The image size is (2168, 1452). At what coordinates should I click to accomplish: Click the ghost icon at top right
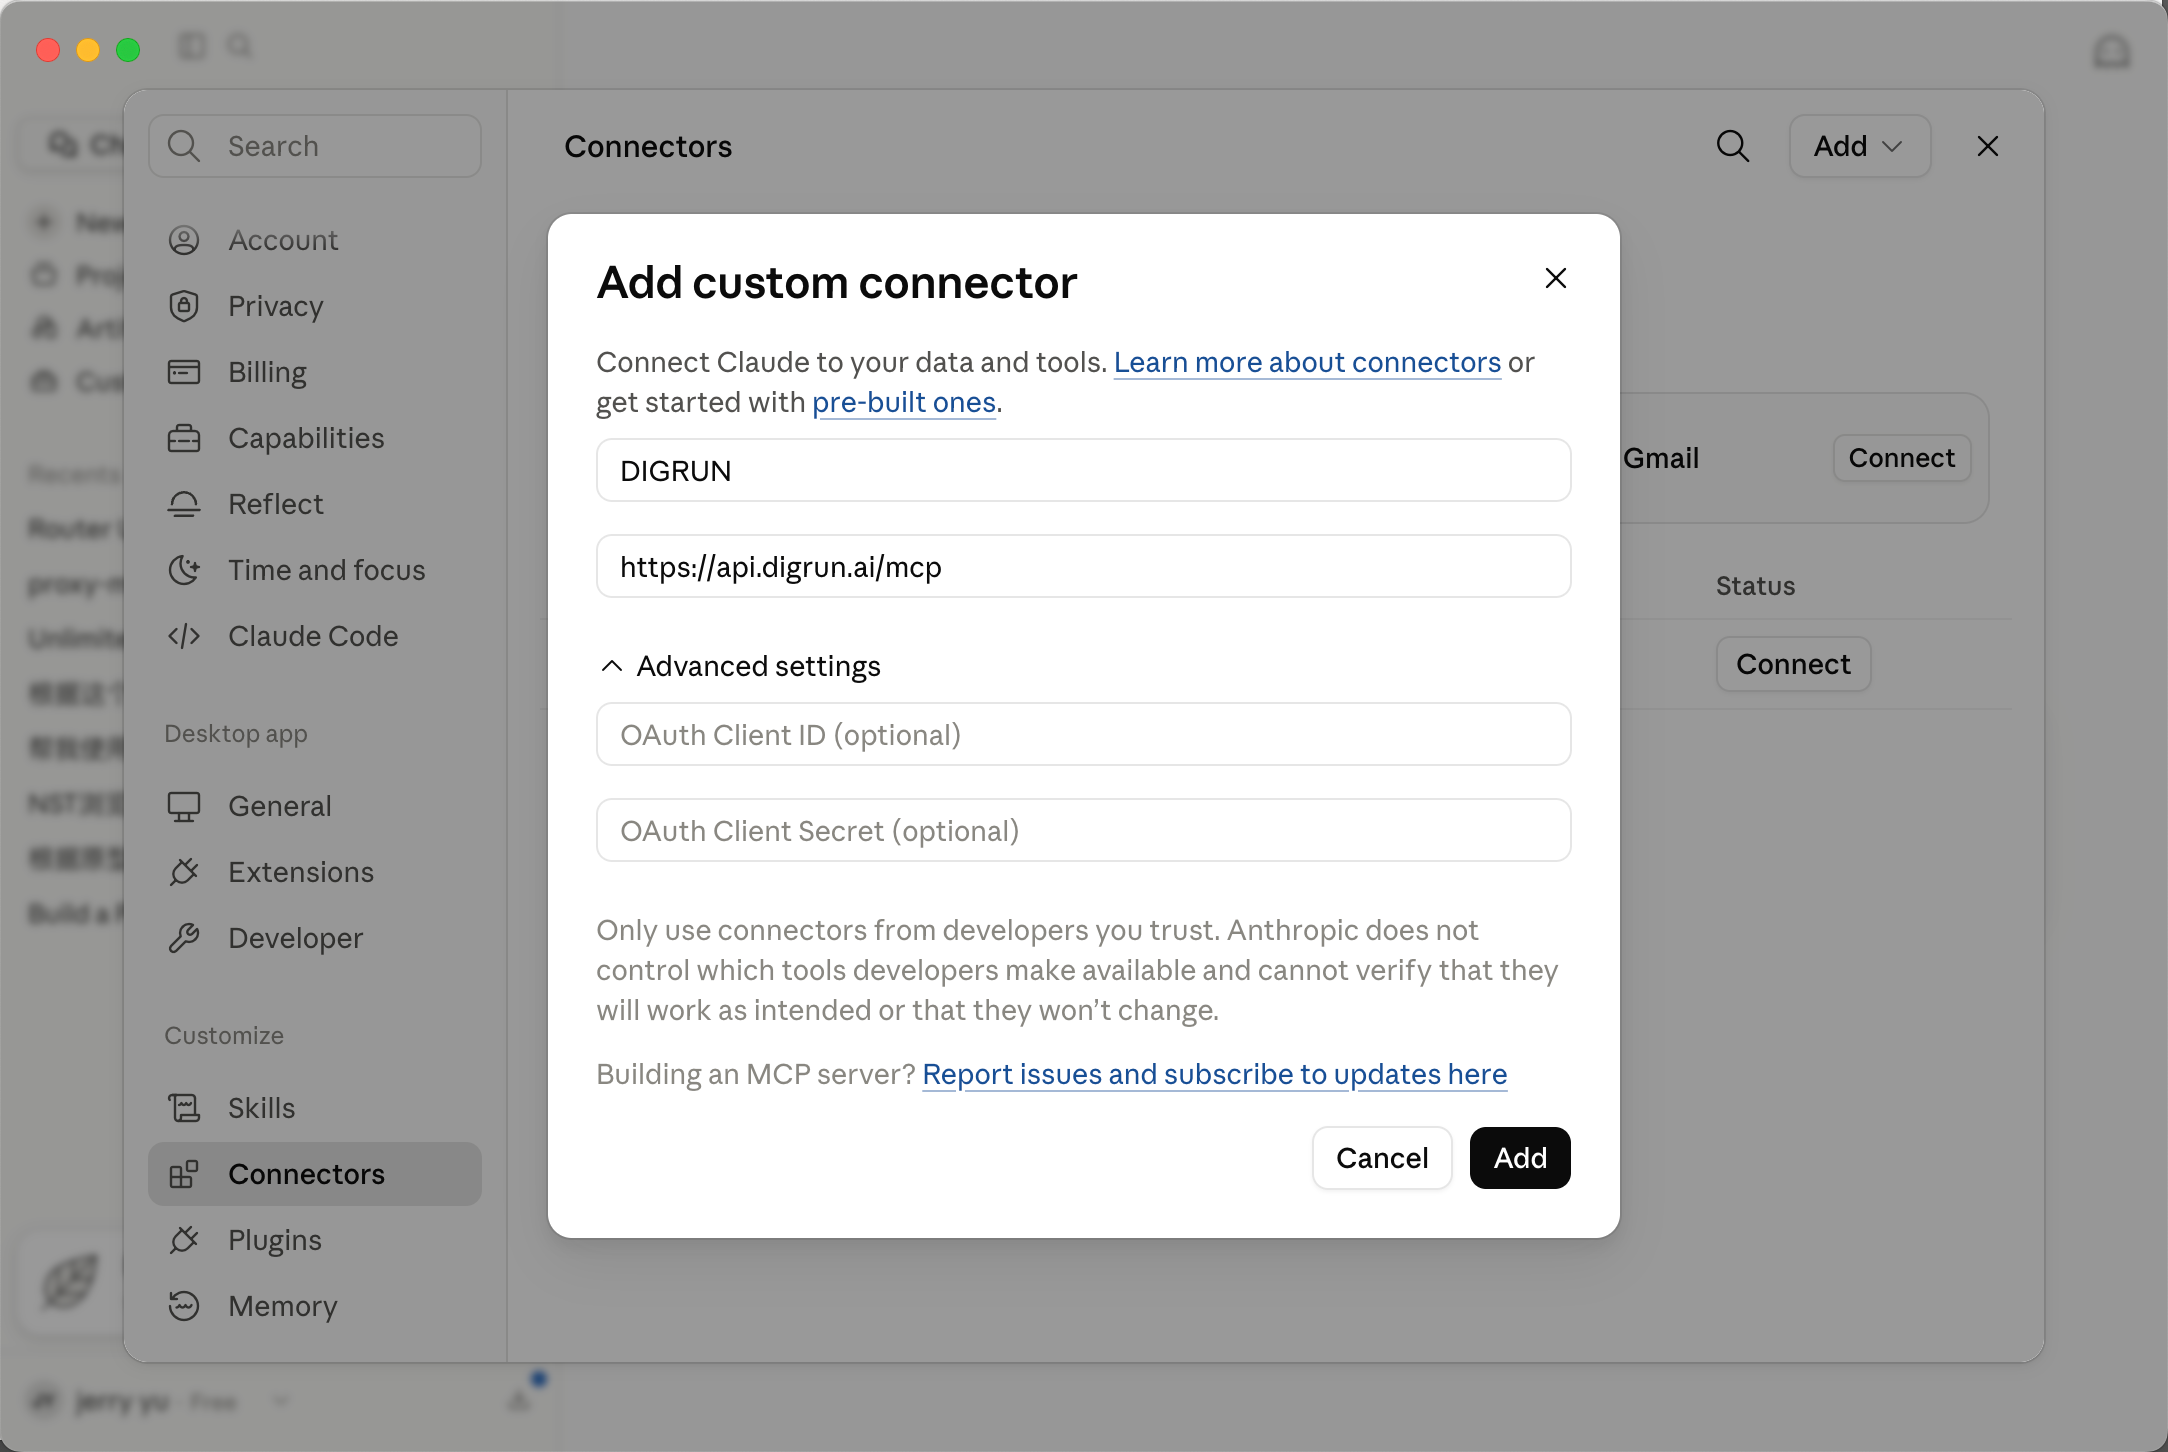(x=2112, y=52)
